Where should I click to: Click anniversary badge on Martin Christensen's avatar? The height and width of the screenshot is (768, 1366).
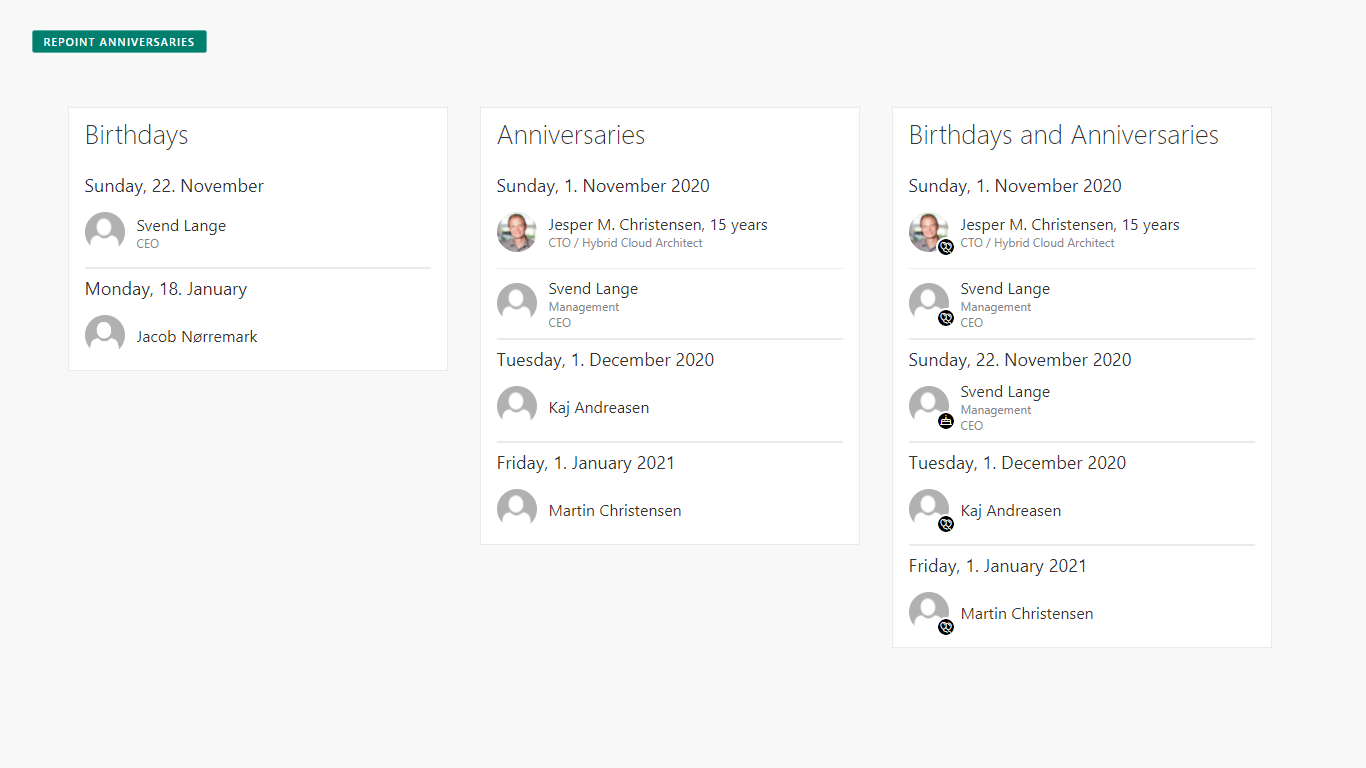click(946, 627)
